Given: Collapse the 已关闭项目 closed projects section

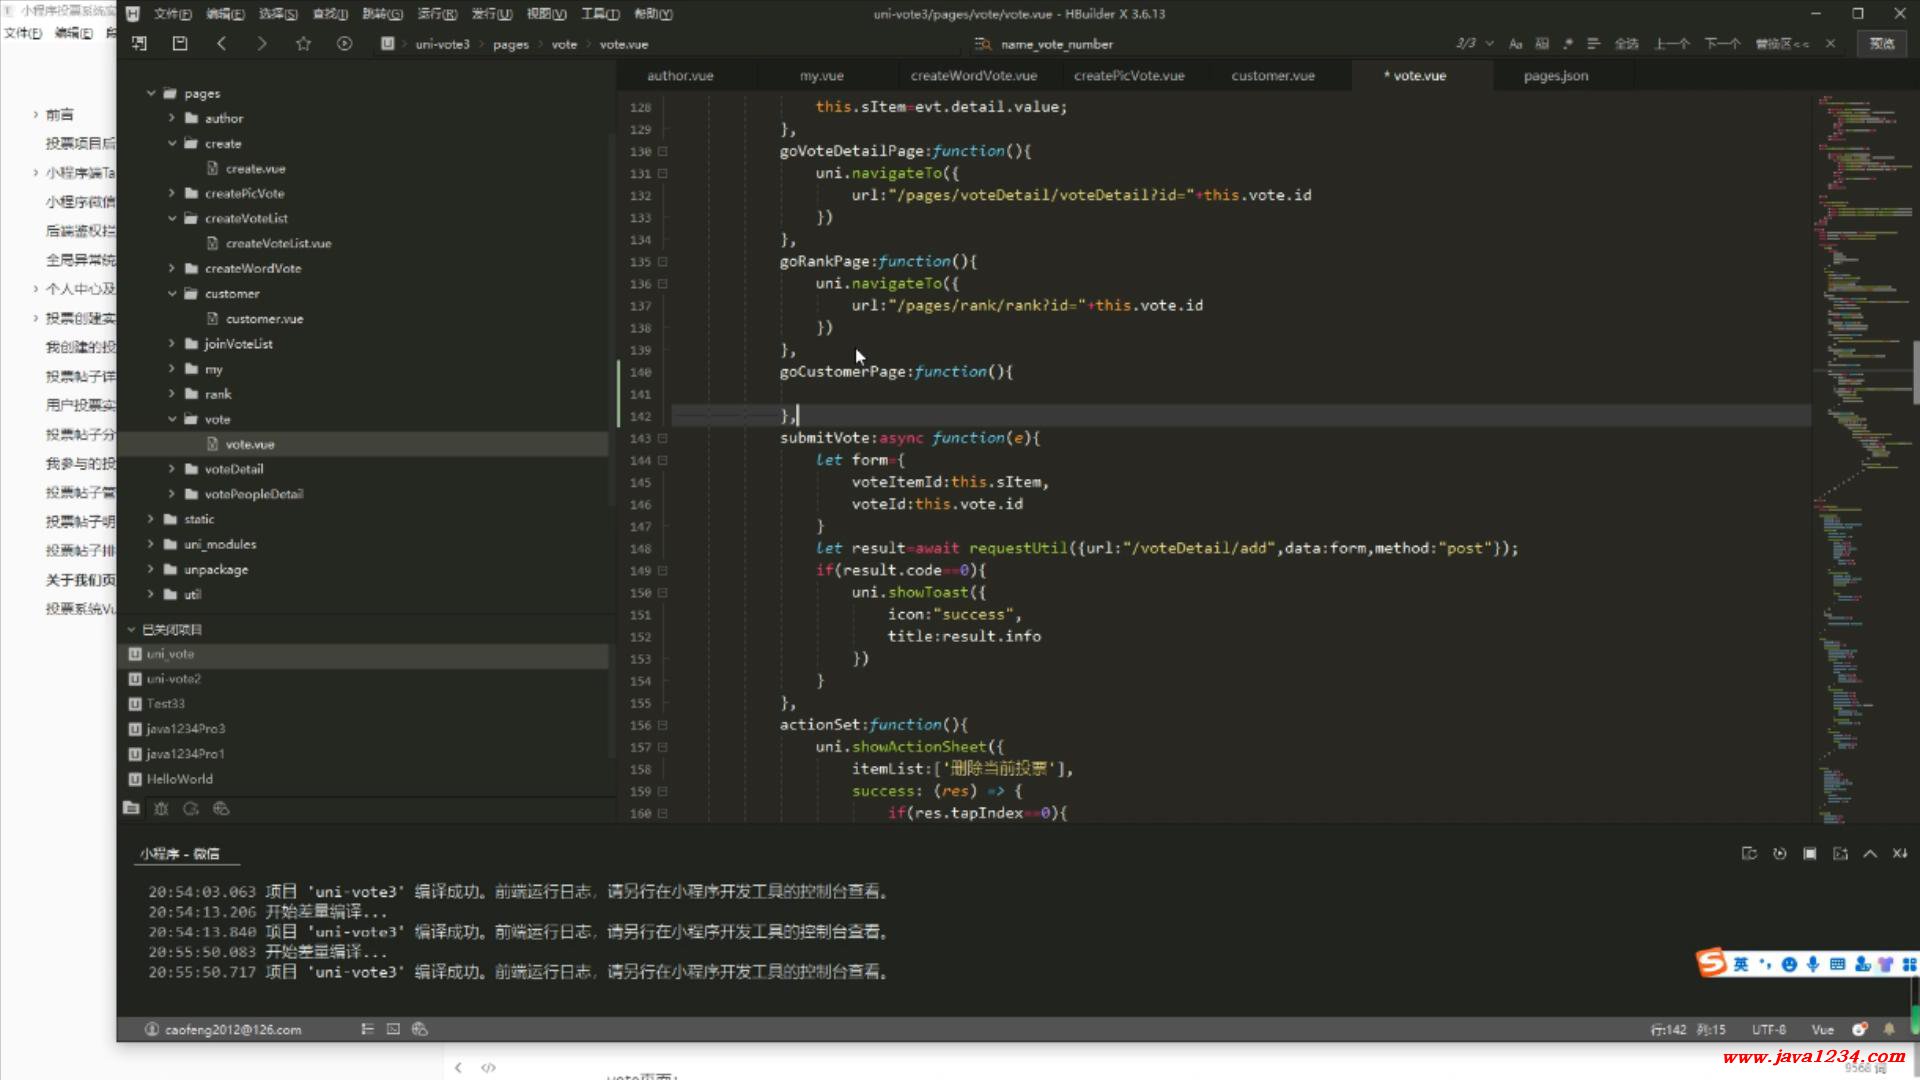Looking at the screenshot, I should [131, 630].
